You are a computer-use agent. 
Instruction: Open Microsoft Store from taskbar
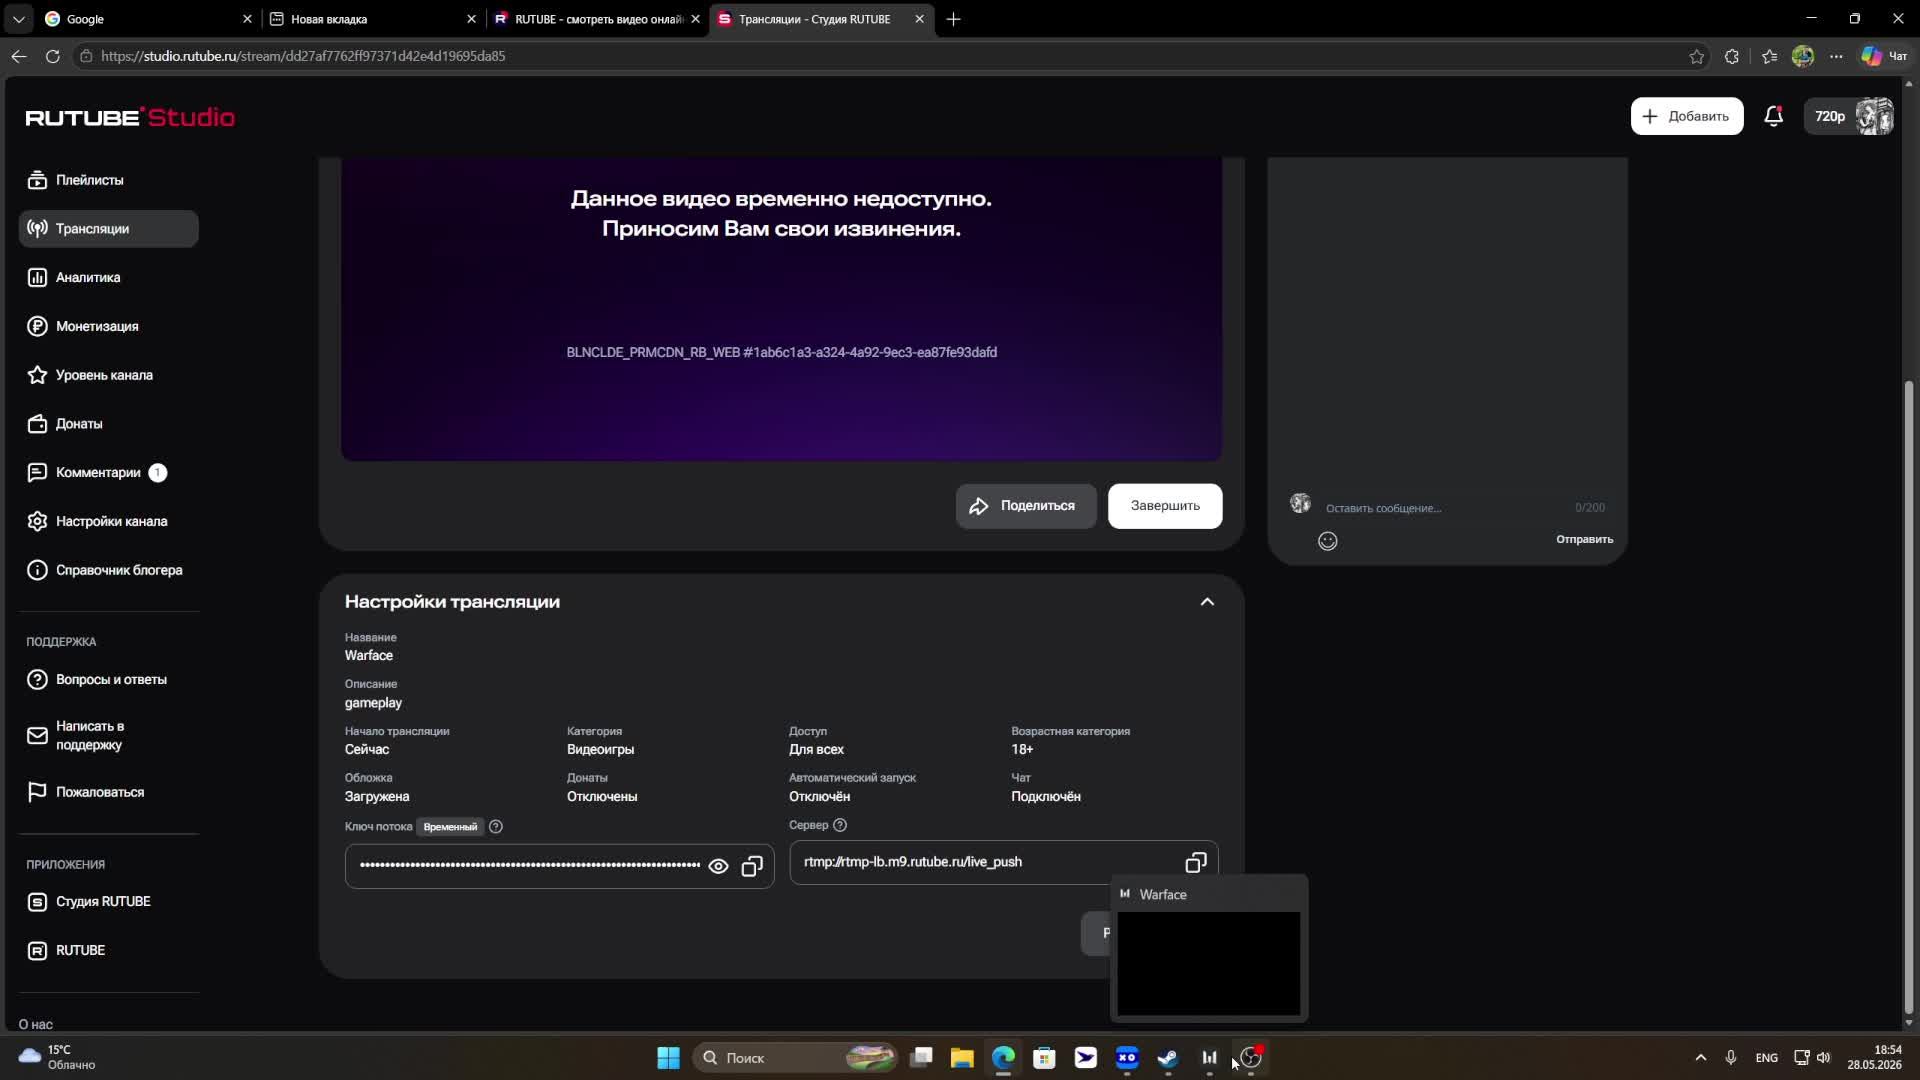point(1044,1058)
